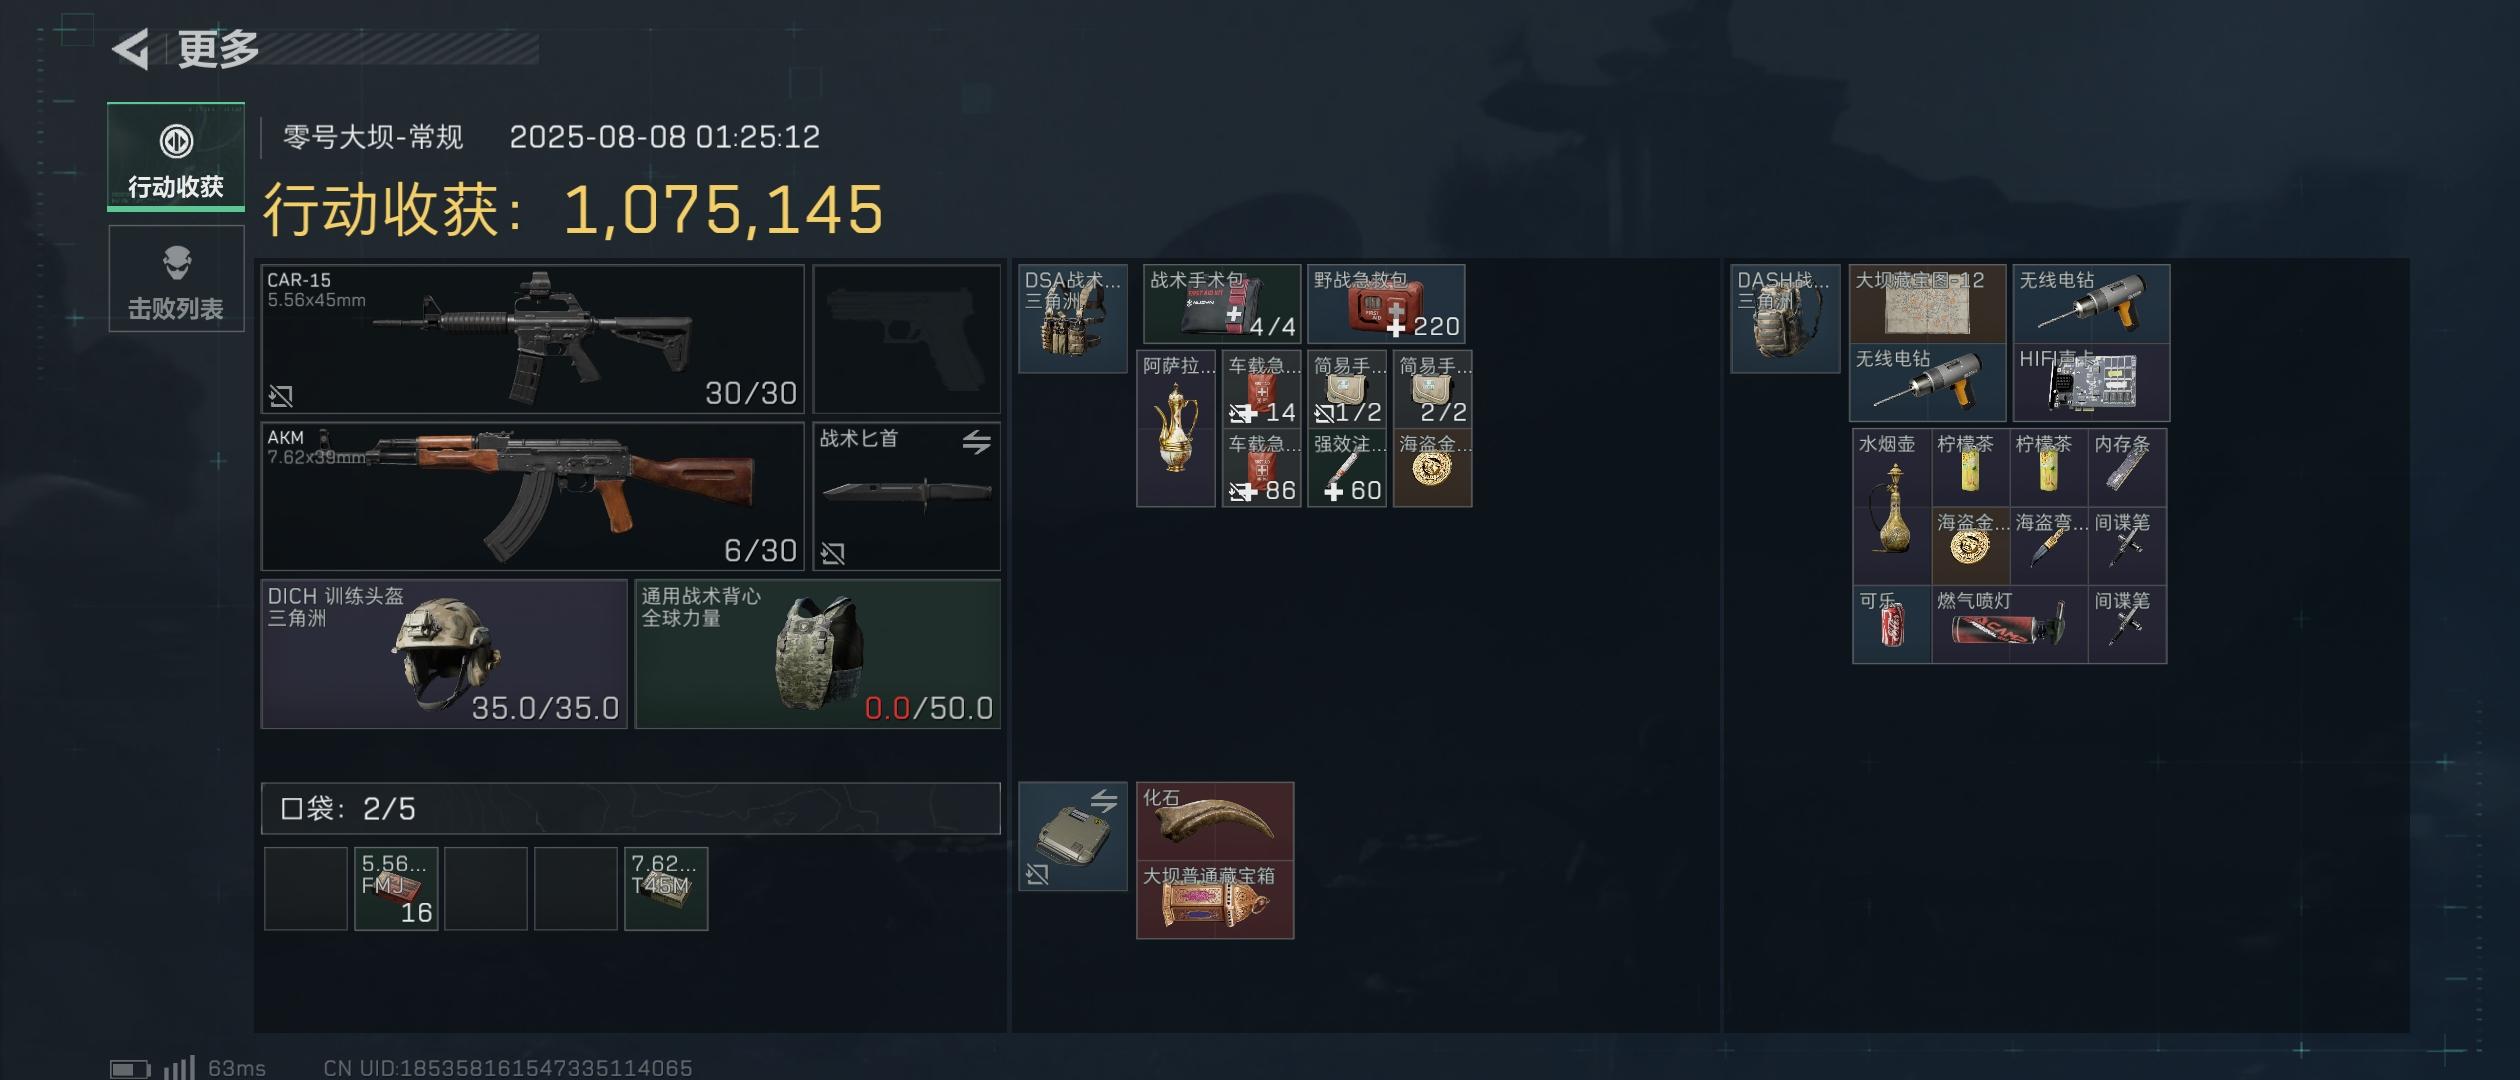Viewport: 2520px width, 1080px height.
Task: Click the empty pistol sidearm slot
Action: click(907, 339)
